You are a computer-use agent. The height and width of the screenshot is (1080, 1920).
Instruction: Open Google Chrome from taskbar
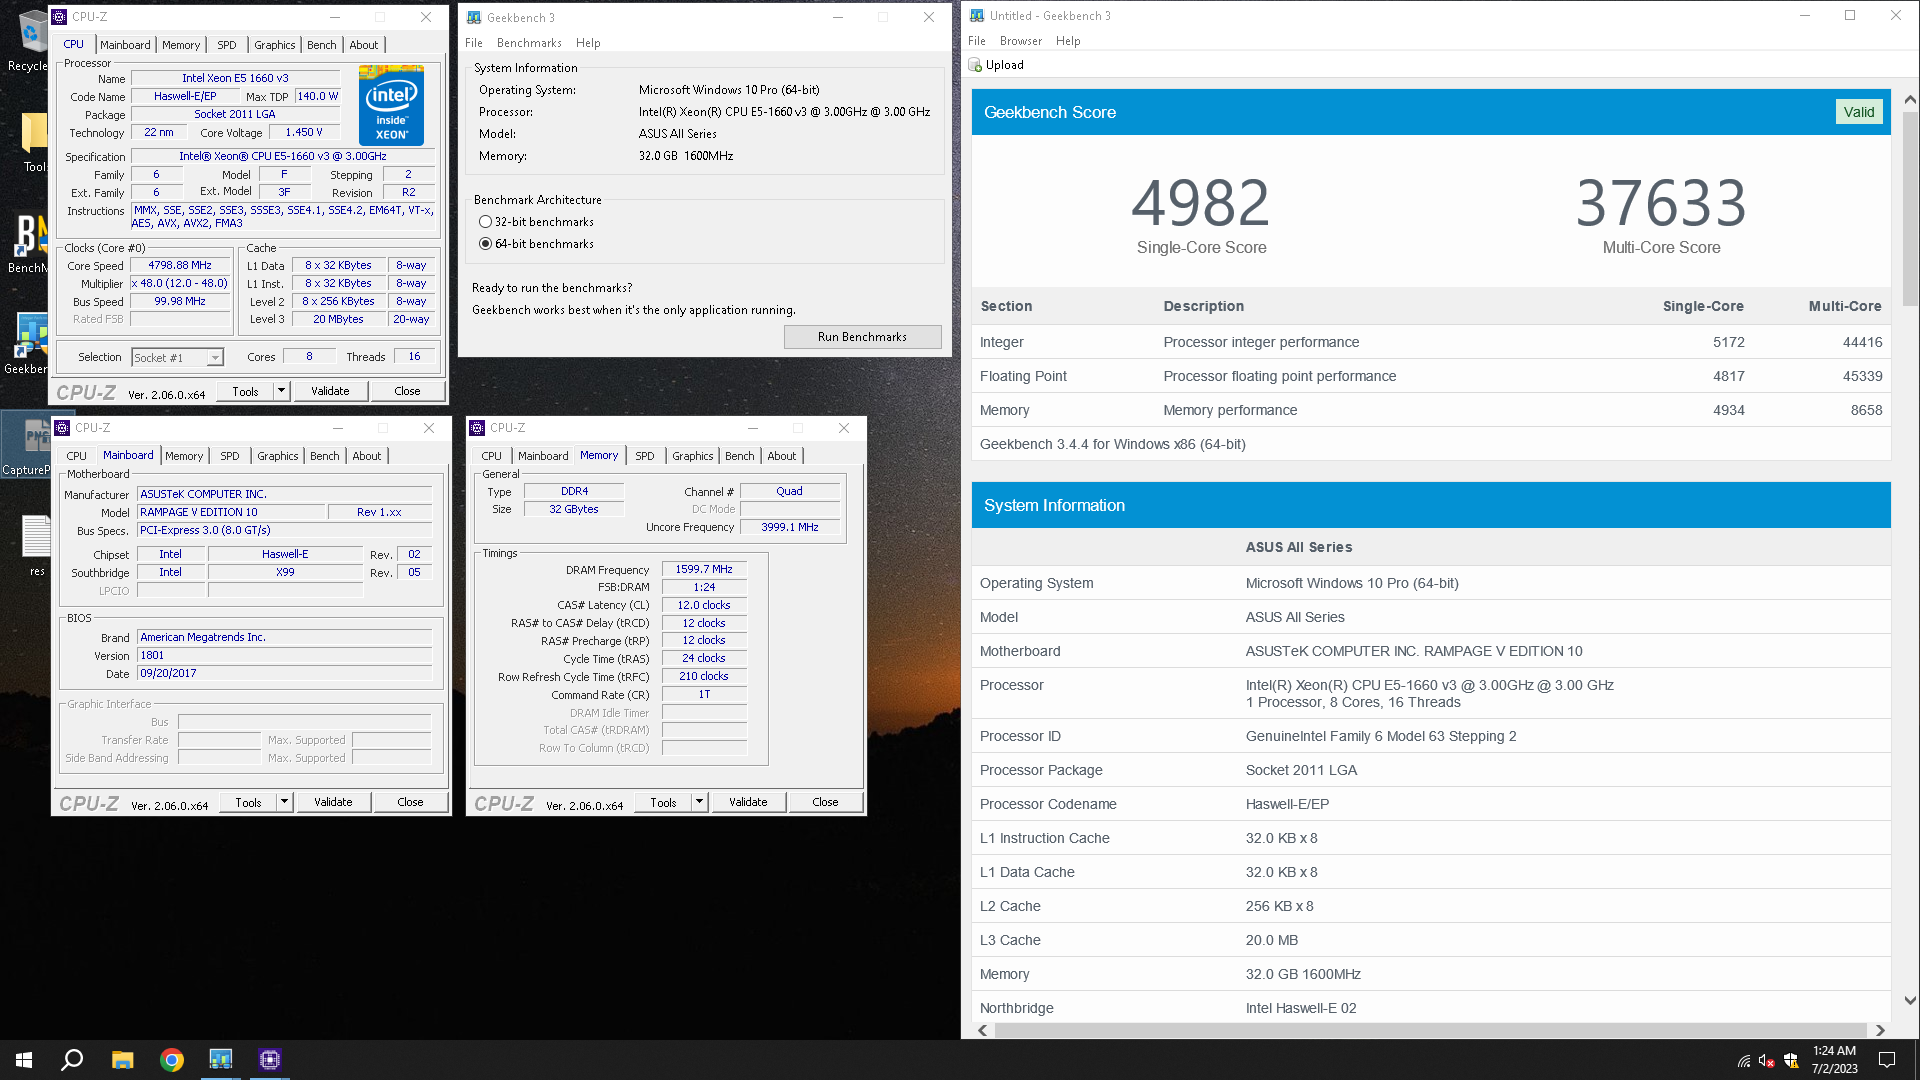(x=172, y=1060)
